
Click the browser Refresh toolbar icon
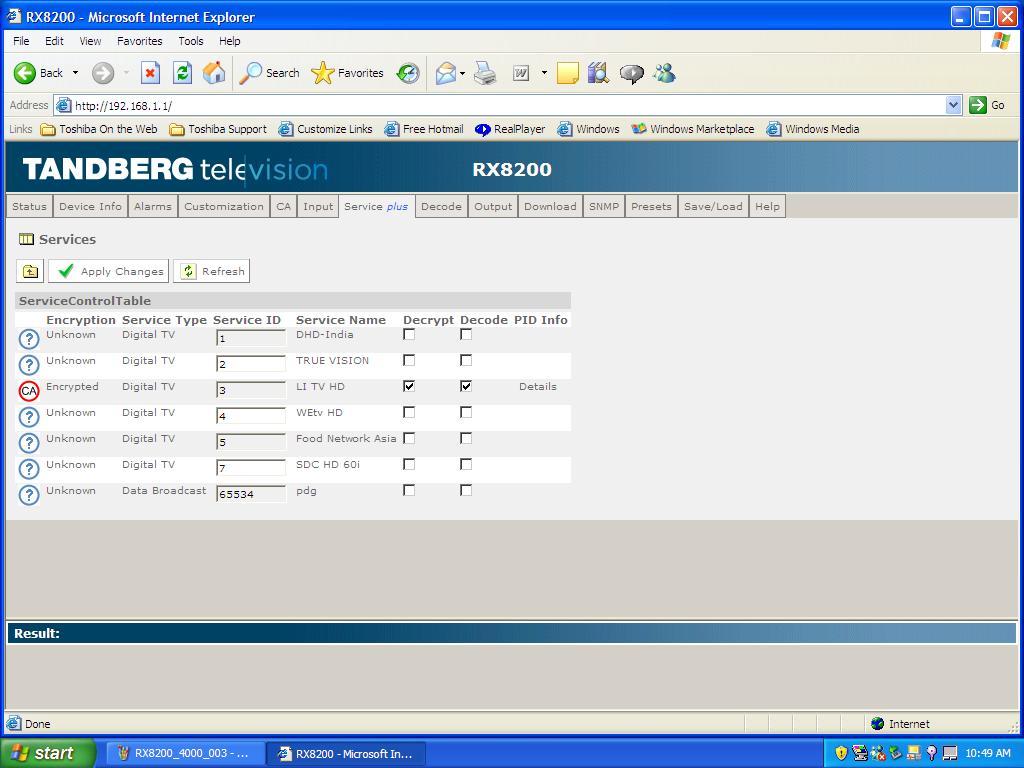182,73
